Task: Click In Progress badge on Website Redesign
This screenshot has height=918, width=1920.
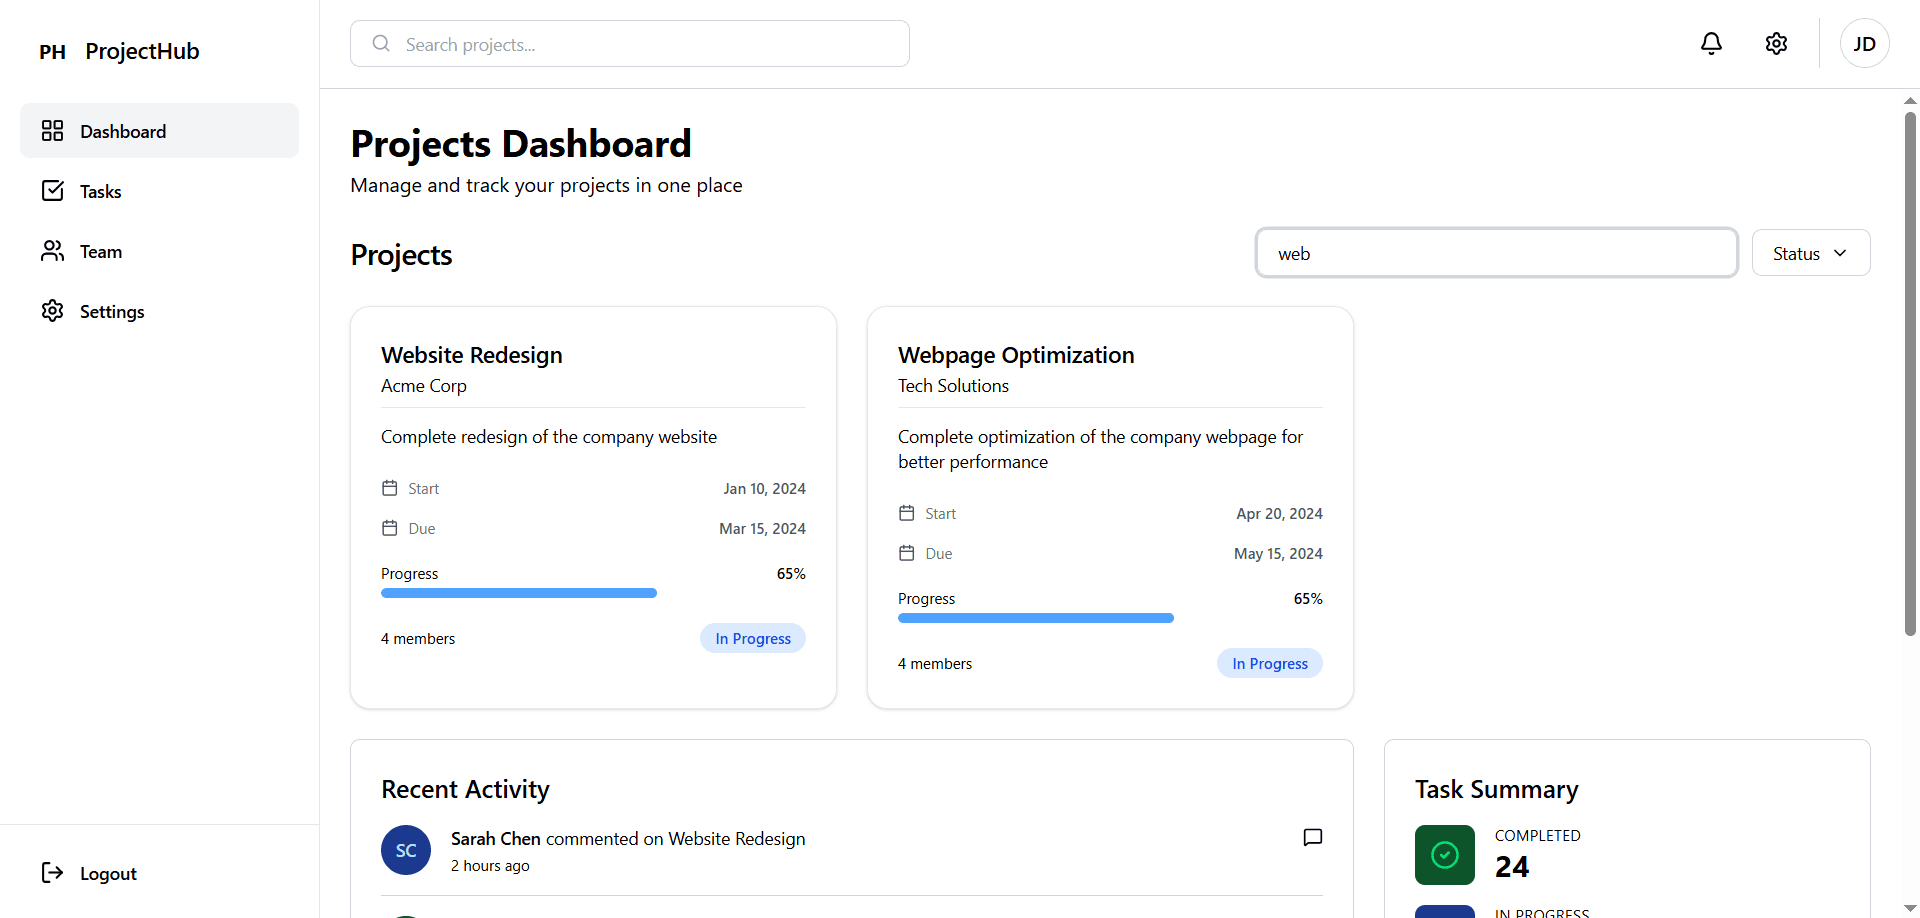Action: pyautogui.click(x=753, y=638)
